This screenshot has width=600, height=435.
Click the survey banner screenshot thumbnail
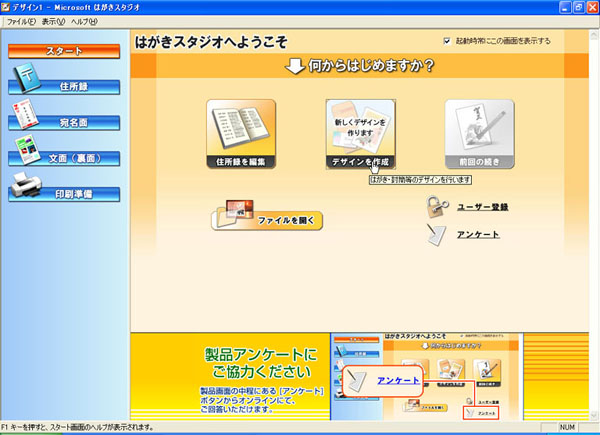click(x=426, y=377)
